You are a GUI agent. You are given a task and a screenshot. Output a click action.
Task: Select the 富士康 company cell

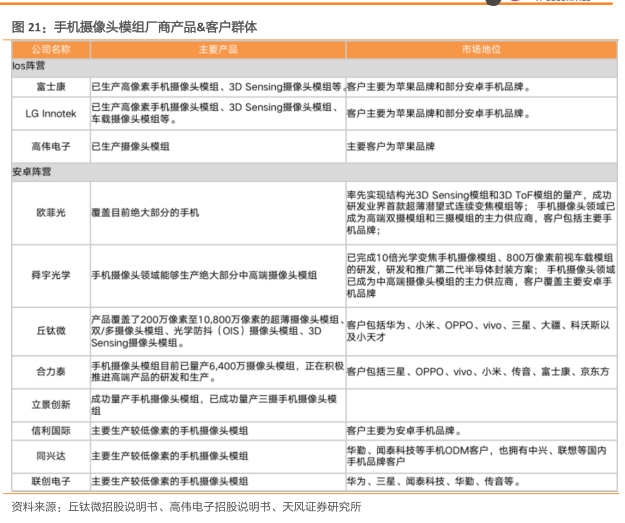[x=50, y=87]
